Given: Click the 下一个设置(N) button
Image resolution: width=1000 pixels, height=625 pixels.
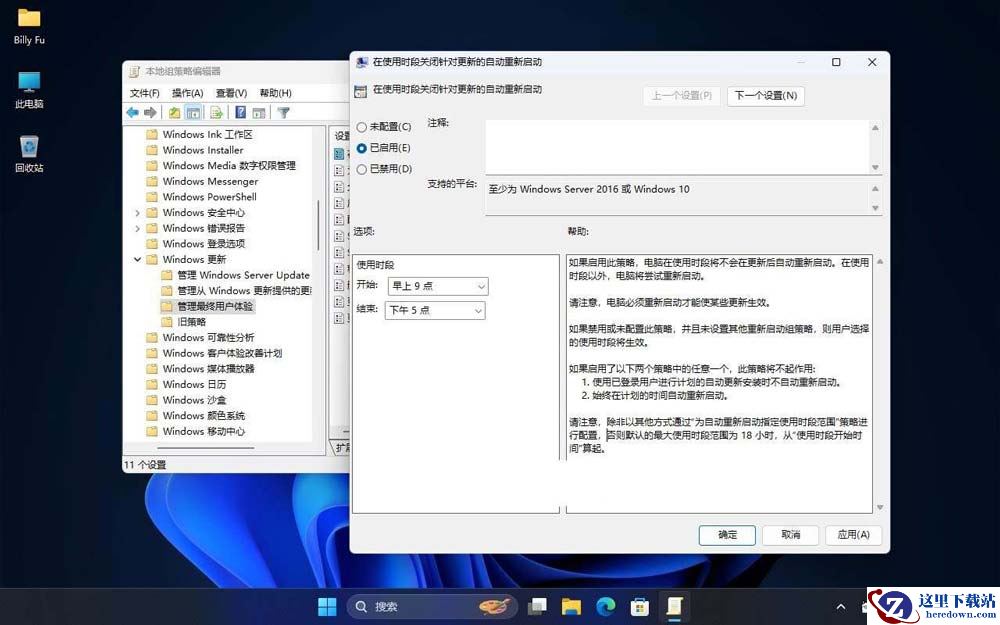Looking at the screenshot, I should [x=765, y=96].
